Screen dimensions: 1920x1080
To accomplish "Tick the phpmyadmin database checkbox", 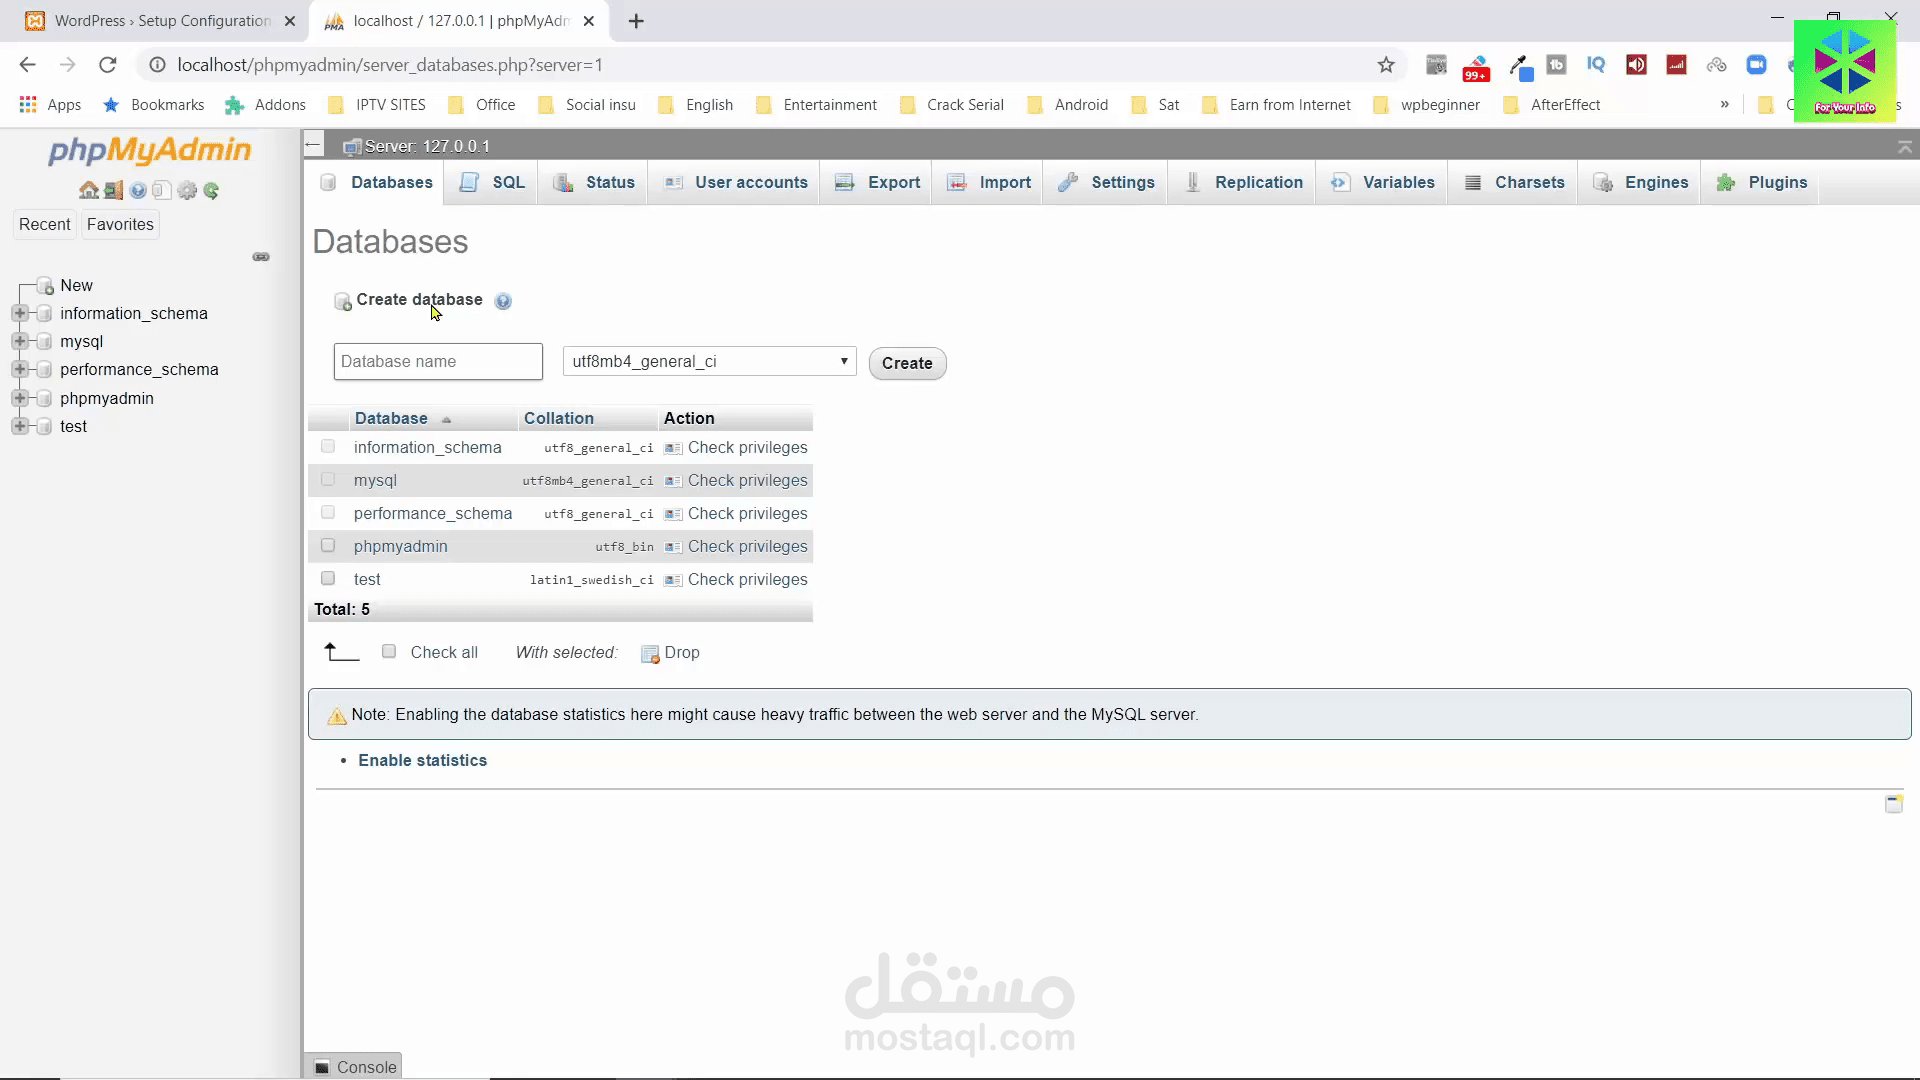I will 328,546.
